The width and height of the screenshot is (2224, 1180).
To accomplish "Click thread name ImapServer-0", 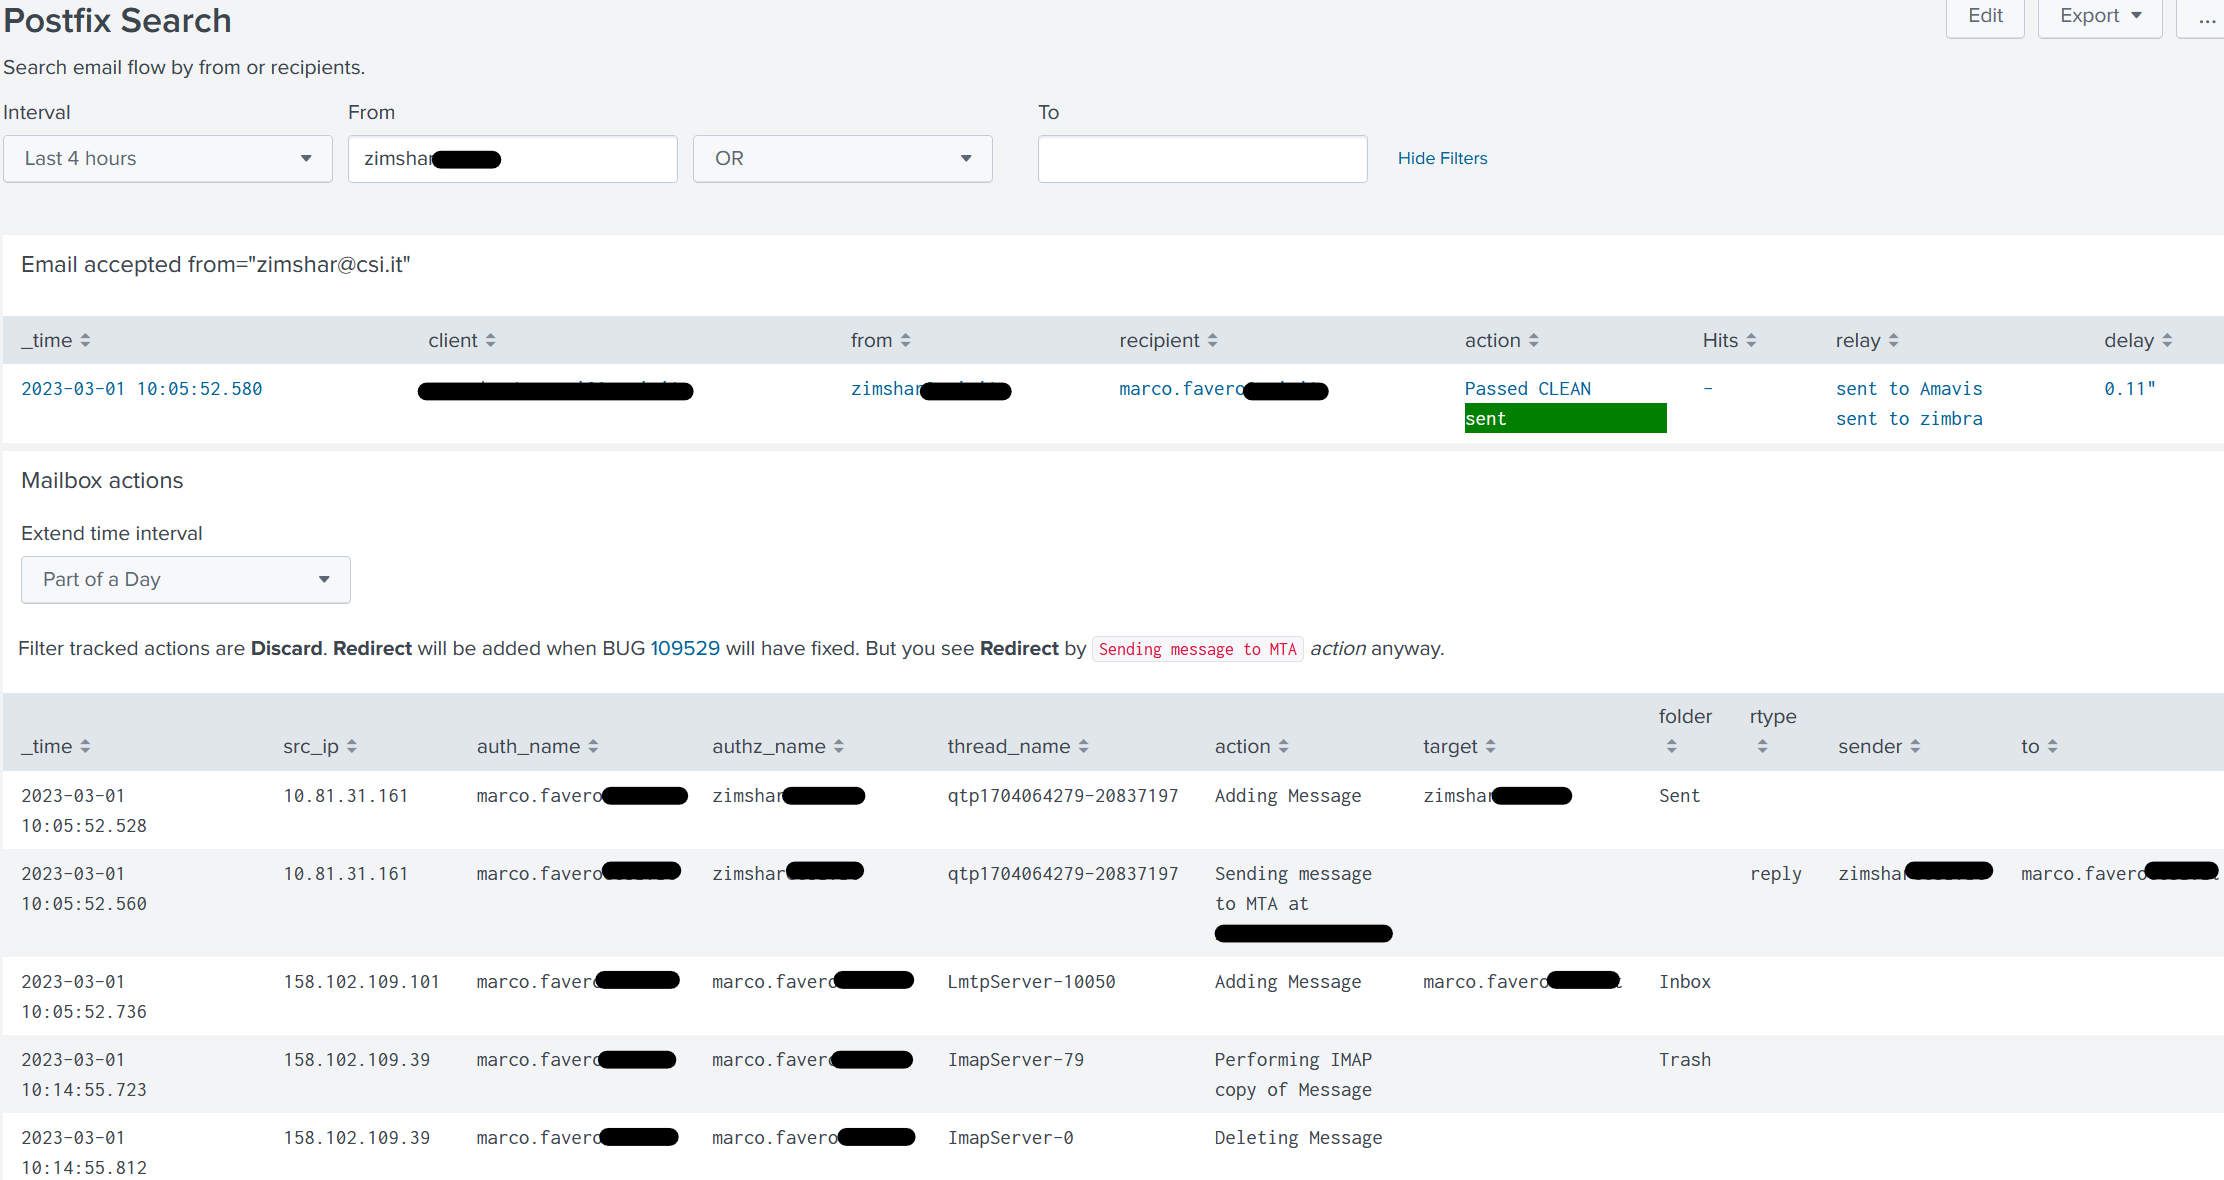I will [1010, 1138].
